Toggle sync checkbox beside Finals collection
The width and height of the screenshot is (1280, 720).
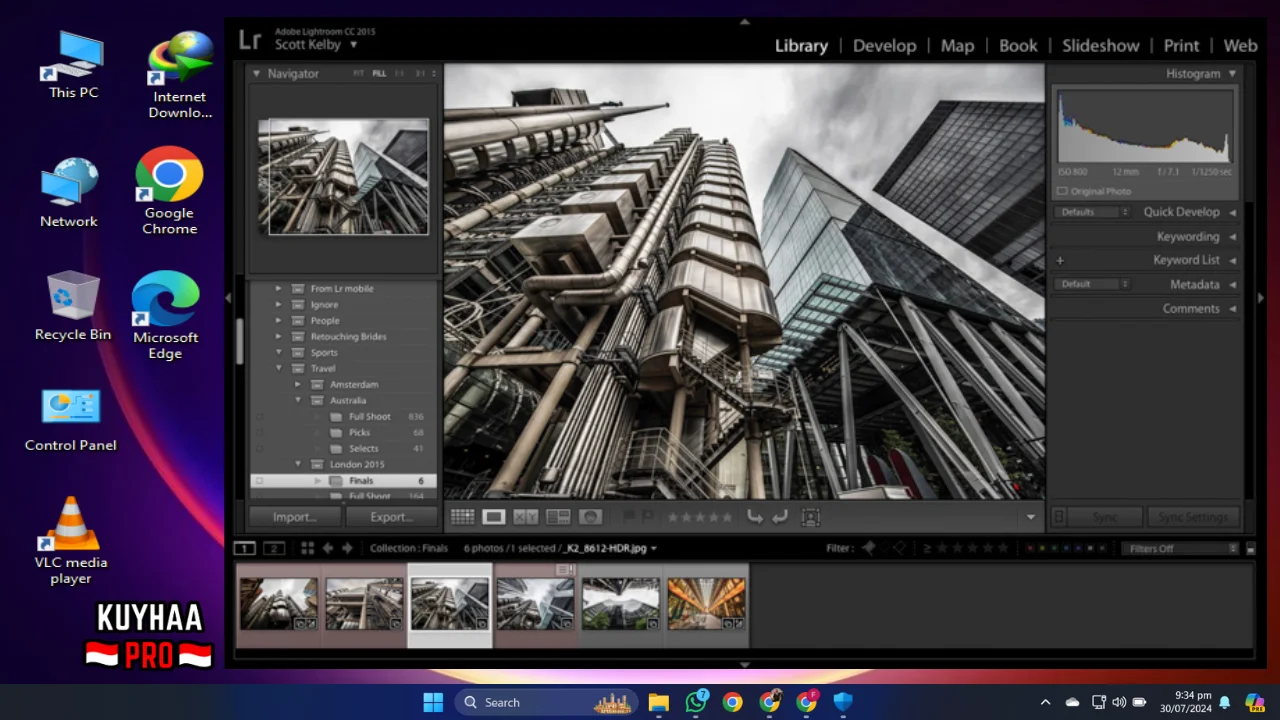[259, 481]
